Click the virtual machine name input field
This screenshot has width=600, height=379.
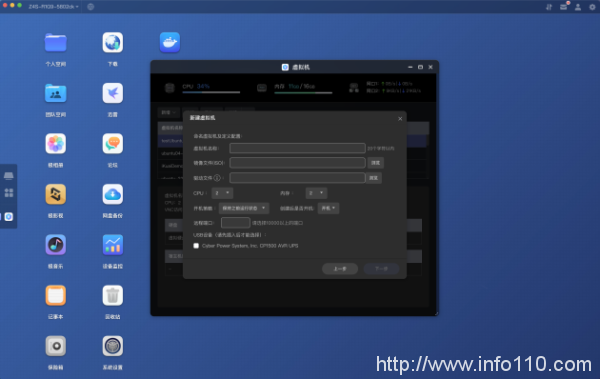[297, 148]
